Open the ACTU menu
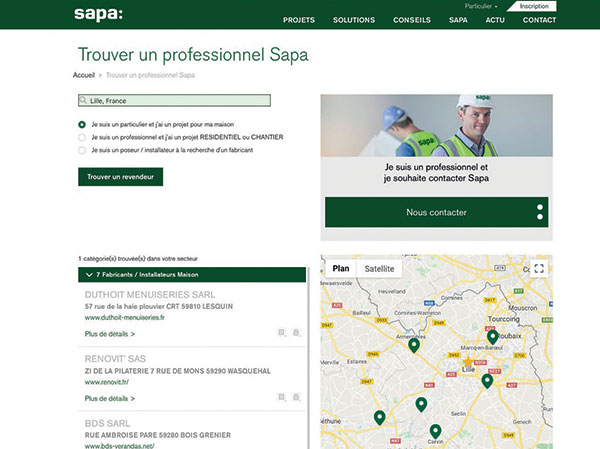This screenshot has width=600, height=449. tap(495, 20)
